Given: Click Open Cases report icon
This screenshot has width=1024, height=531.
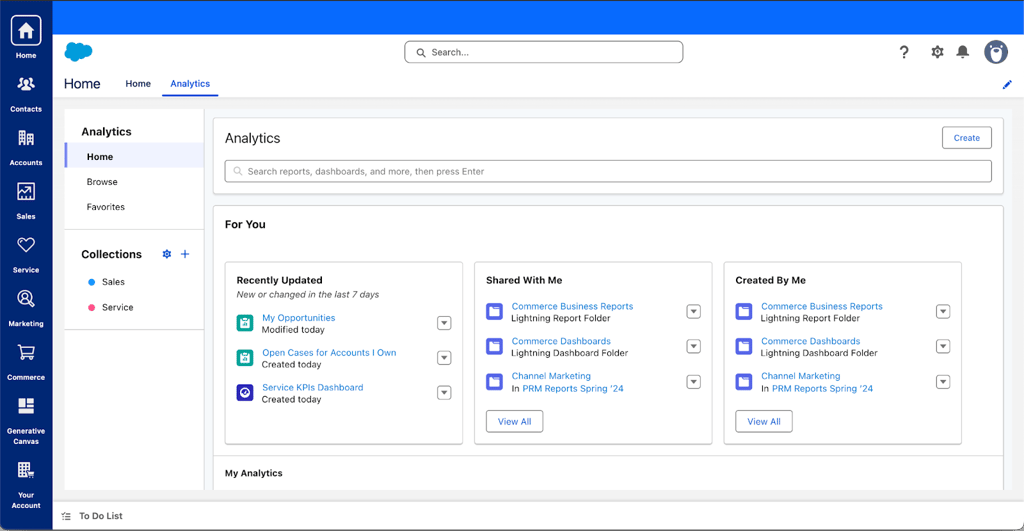Looking at the screenshot, I should pyautogui.click(x=245, y=357).
